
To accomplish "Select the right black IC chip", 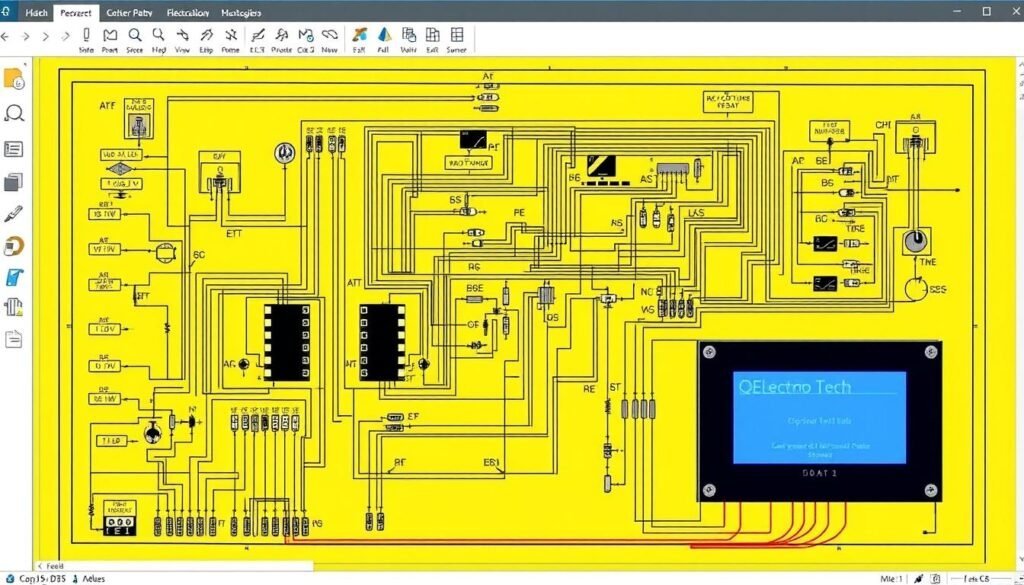I will [x=383, y=342].
